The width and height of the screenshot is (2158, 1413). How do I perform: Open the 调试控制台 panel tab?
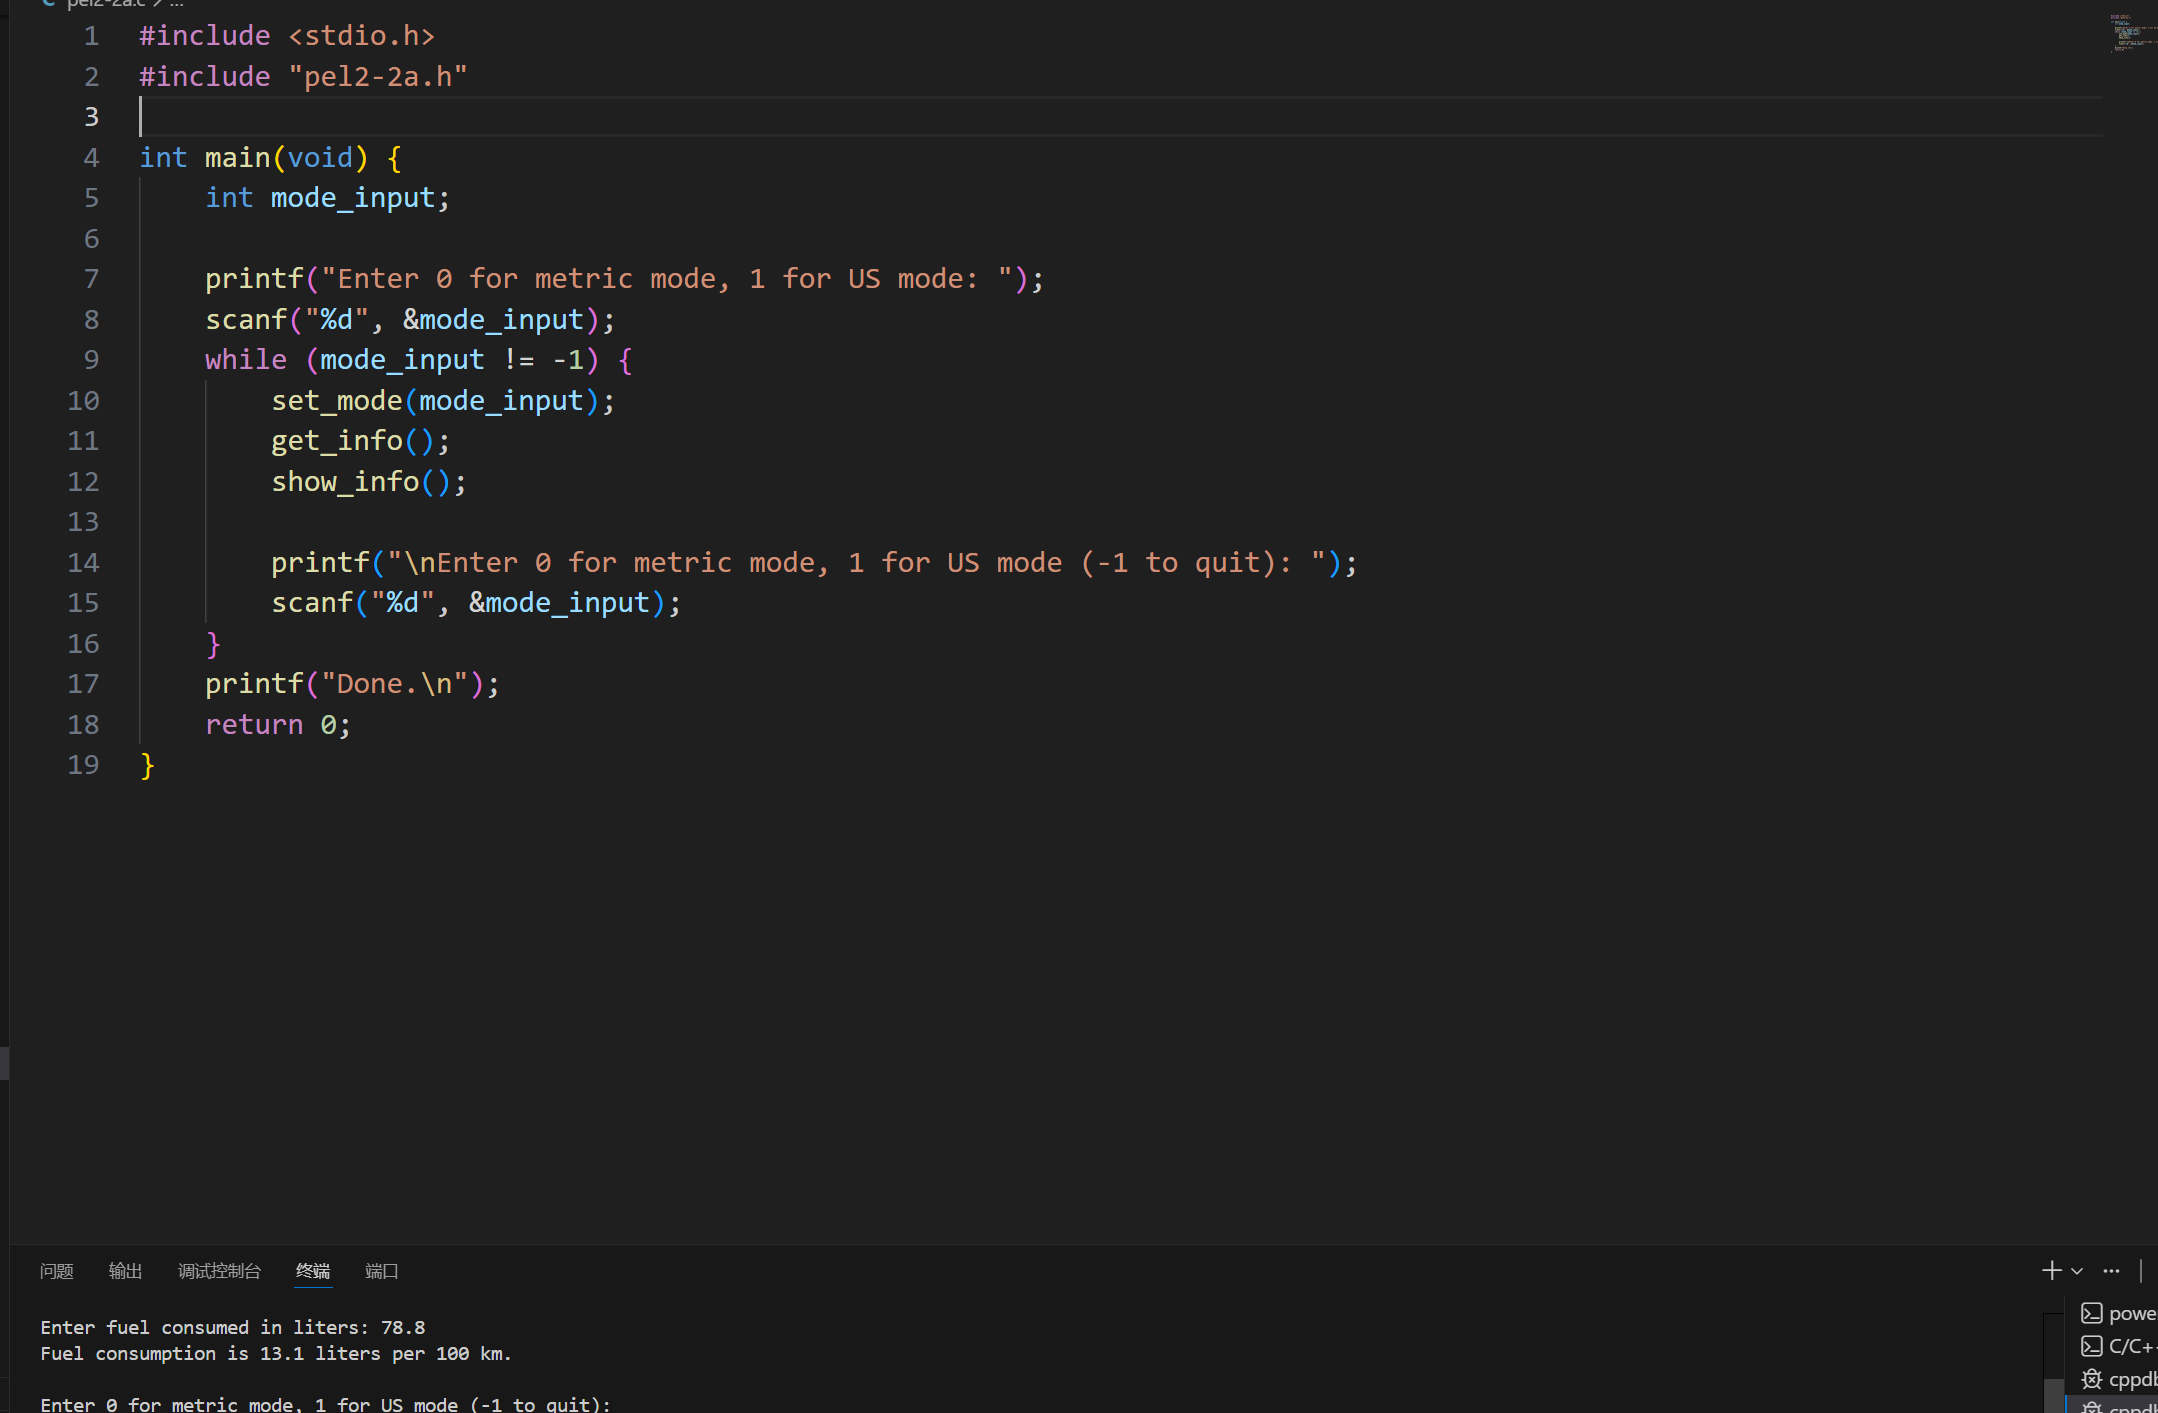219,1271
